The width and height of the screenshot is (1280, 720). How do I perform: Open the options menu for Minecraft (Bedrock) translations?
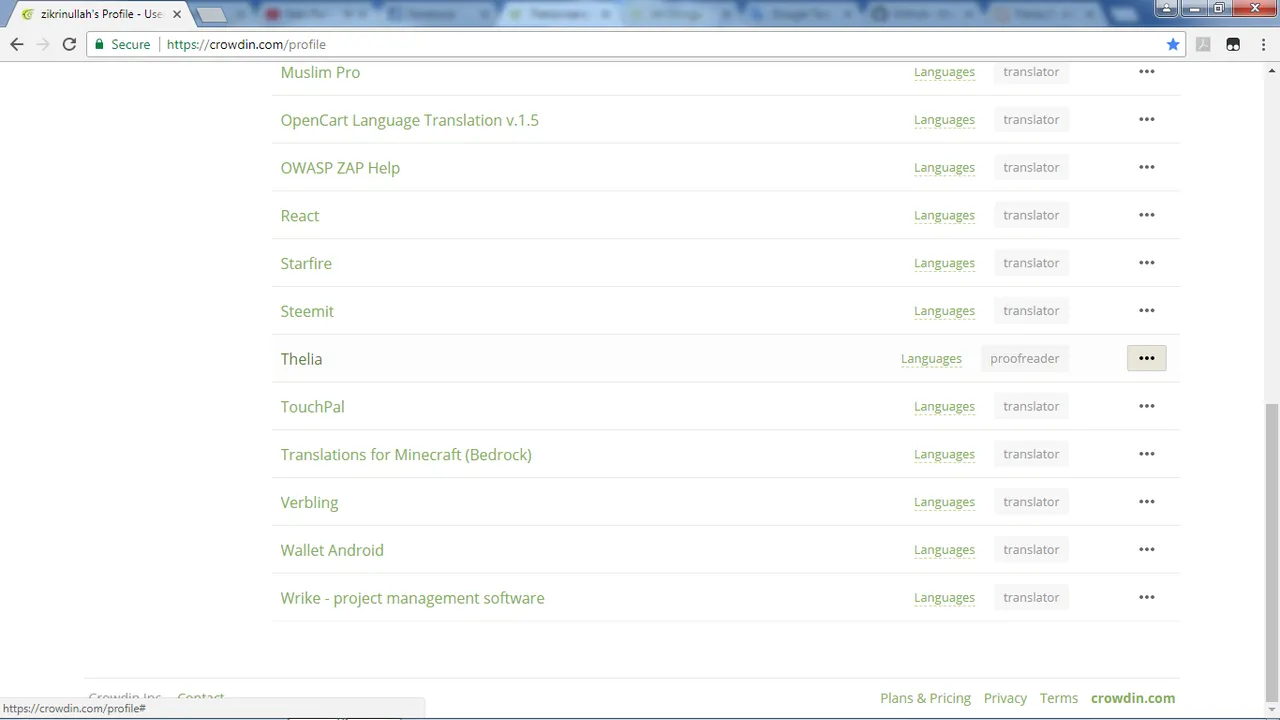[x=1146, y=454]
